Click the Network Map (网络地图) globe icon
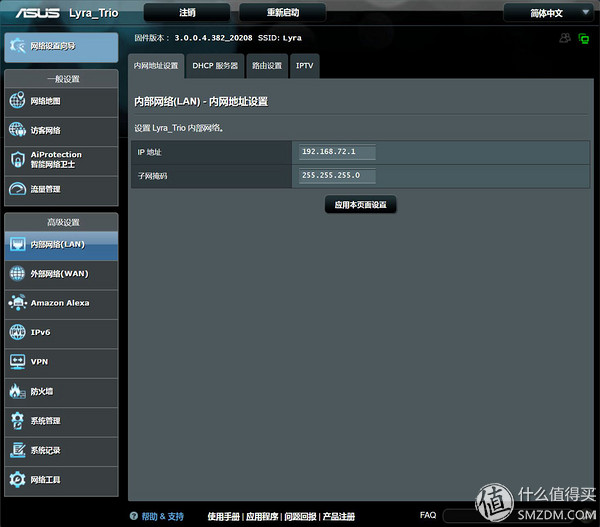This screenshot has width=600, height=527. 17,100
